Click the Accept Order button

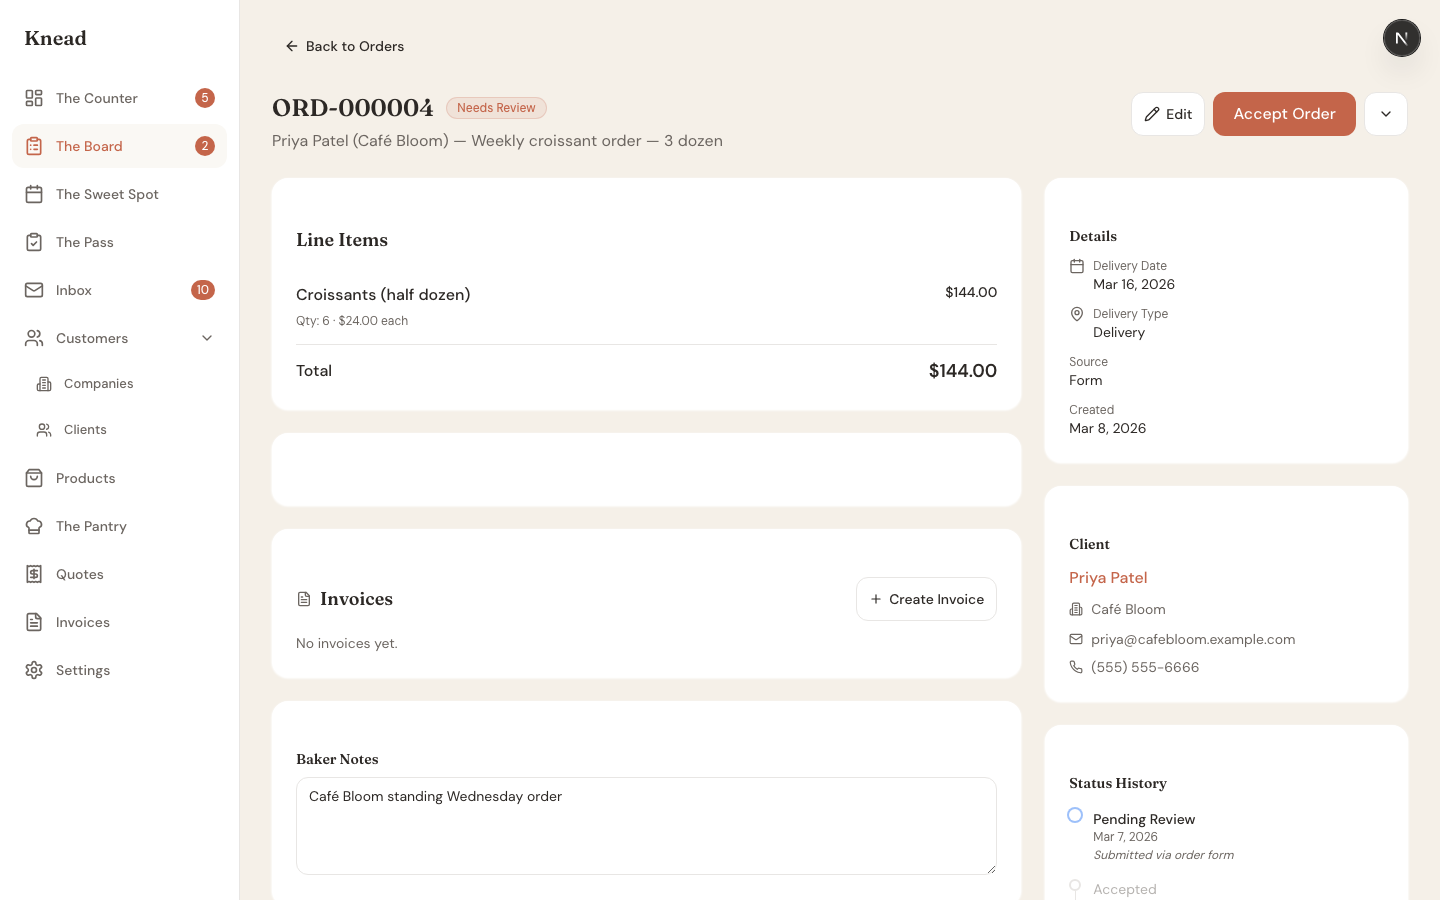point(1284,114)
